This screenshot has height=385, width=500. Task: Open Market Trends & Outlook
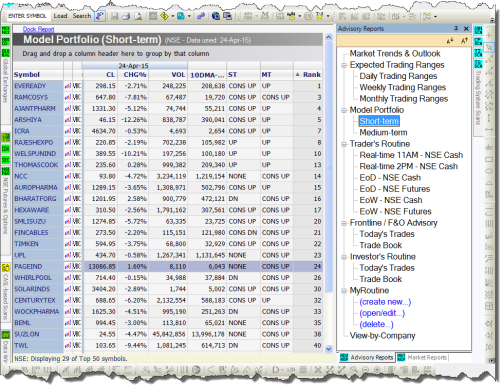[395, 54]
